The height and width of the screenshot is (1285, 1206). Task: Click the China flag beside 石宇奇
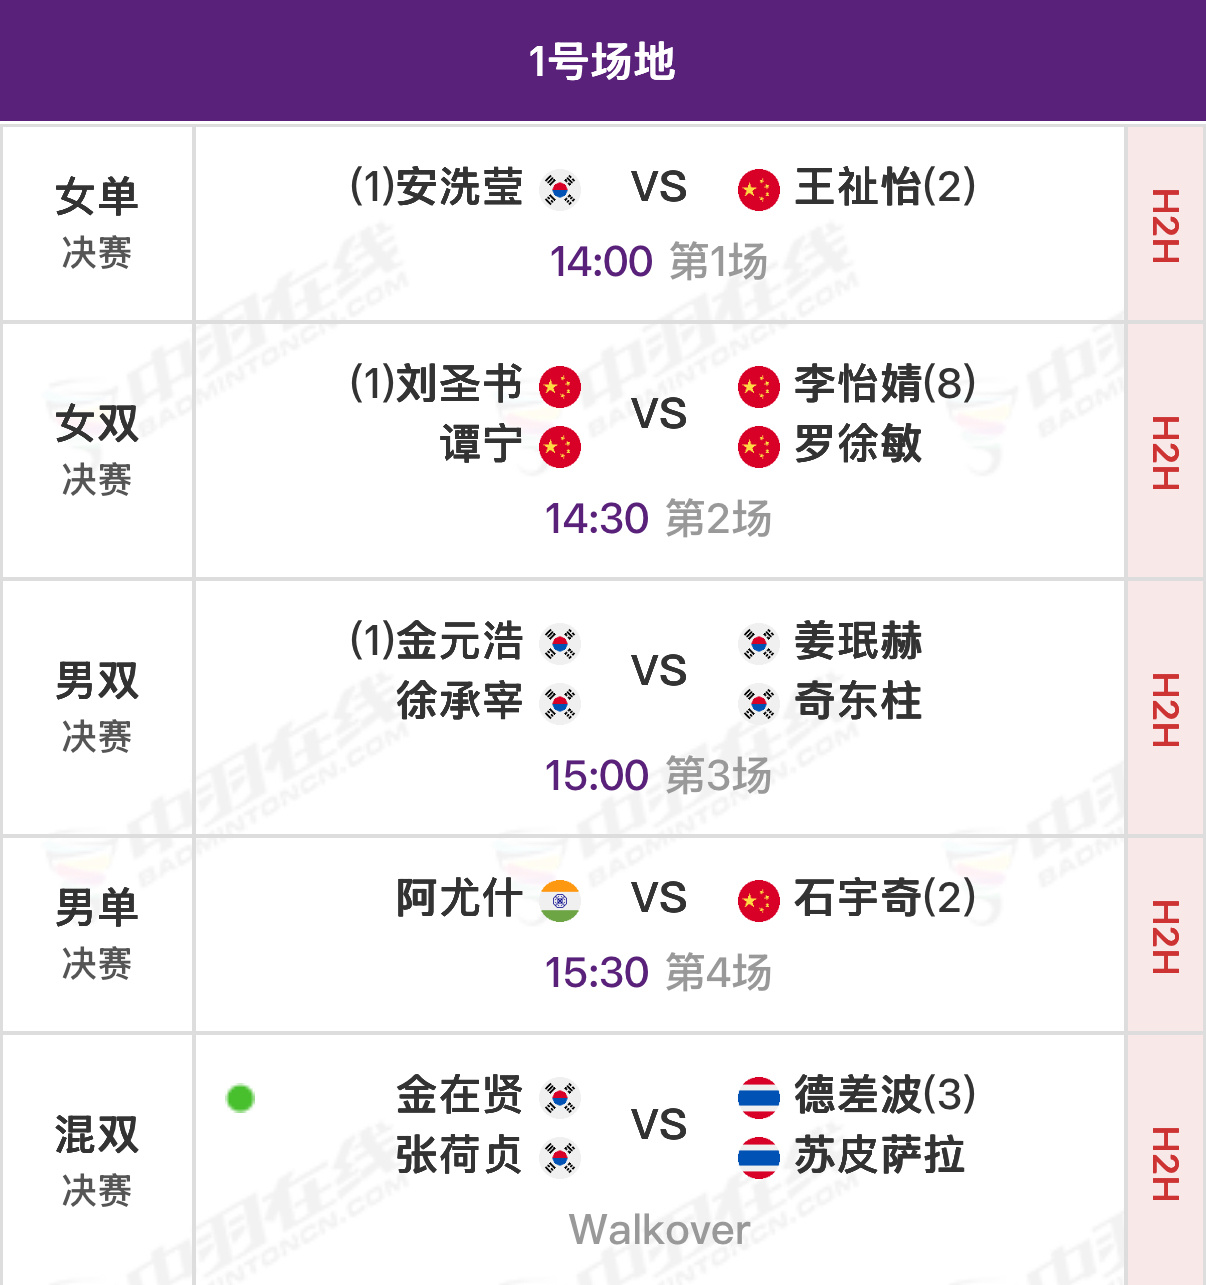759,900
